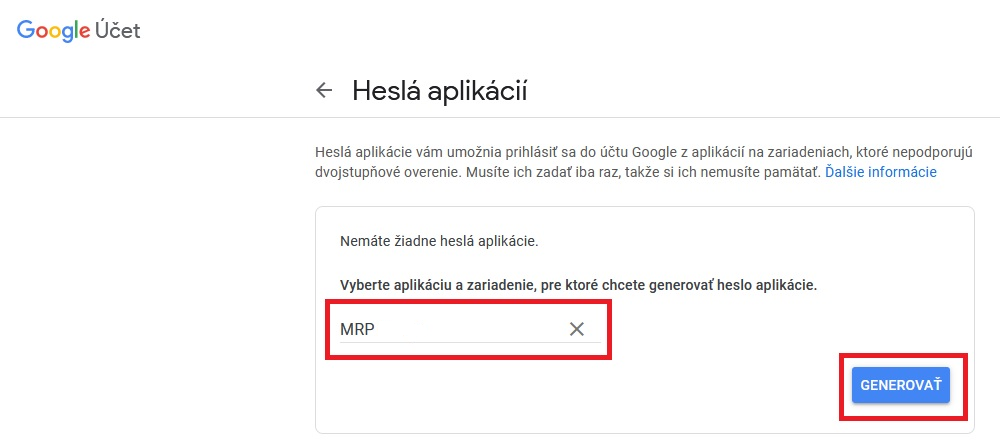The width and height of the screenshot is (1000, 446).
Task: Click the bold Vyberte aplikáciu a zariadenie instruction
Action: pos(578,285)
